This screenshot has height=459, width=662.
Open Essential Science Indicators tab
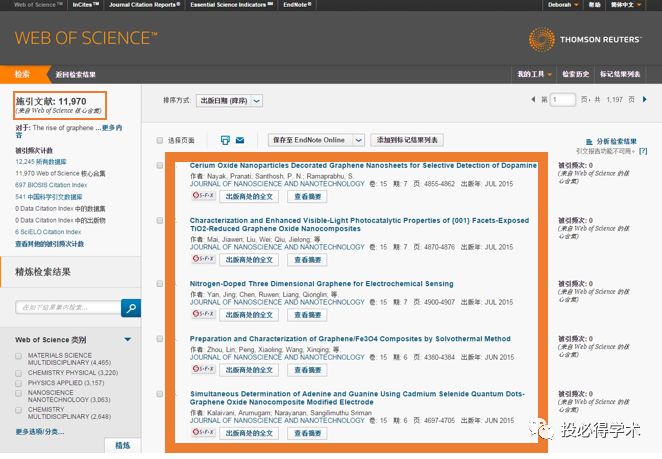(231, 5)
